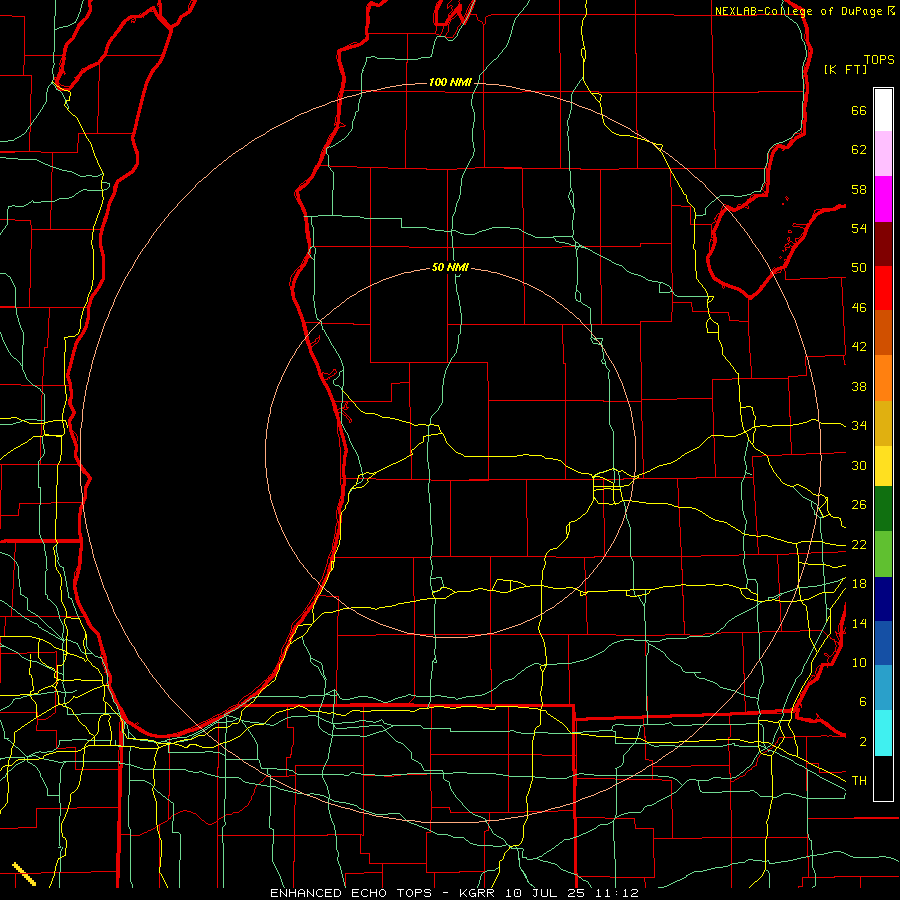Click the '18' legend value
Screen dimensions: 900x900
(x=859, y=584)
